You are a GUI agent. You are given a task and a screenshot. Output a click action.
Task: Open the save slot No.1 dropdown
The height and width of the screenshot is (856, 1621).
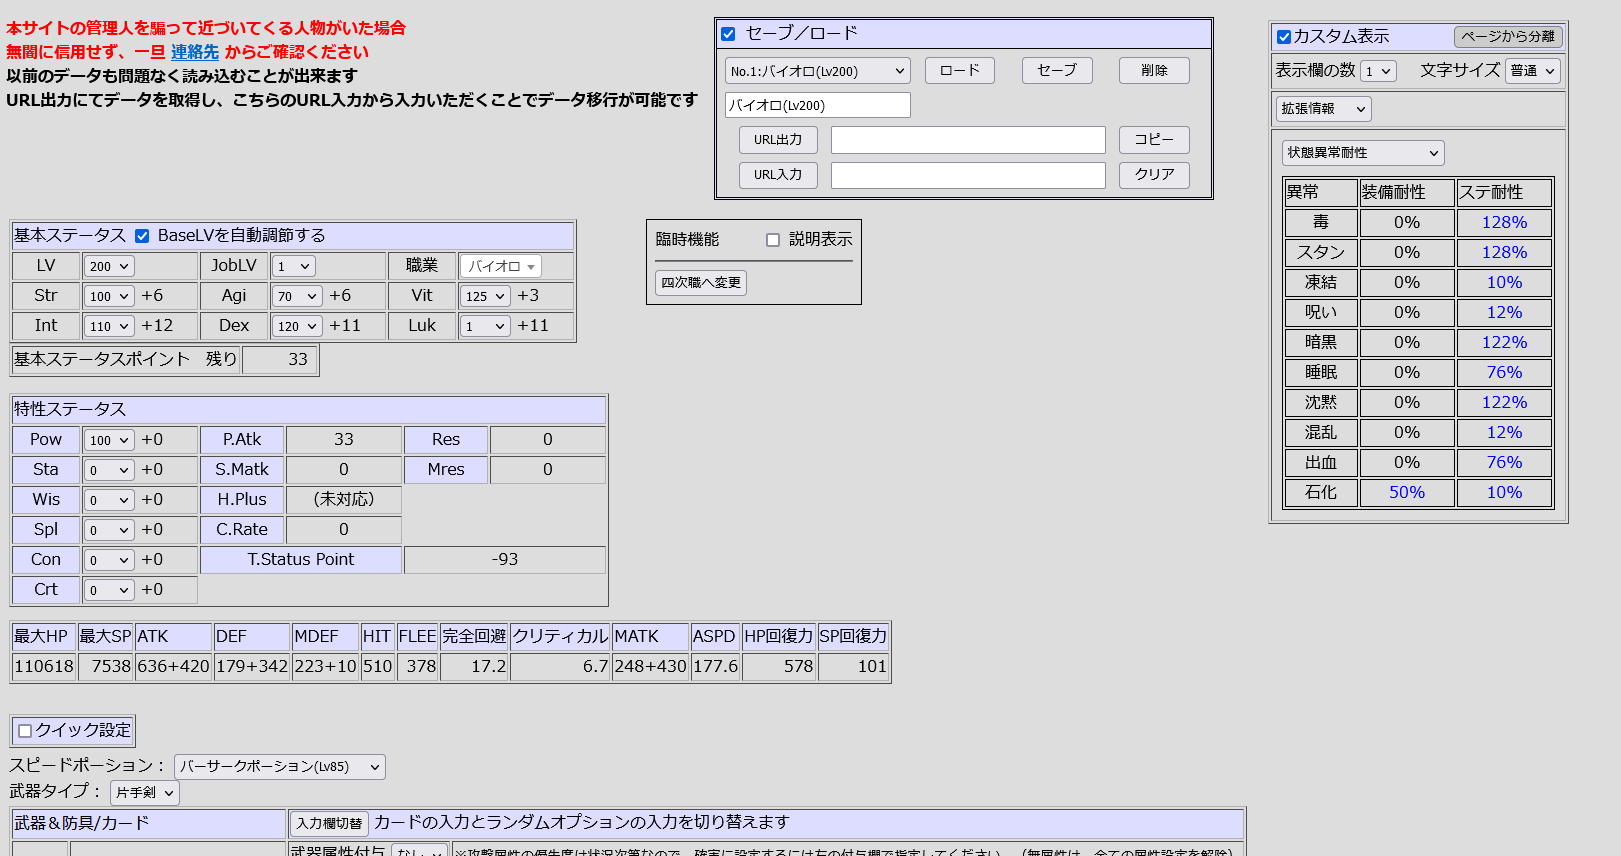[x=817, y=71]
